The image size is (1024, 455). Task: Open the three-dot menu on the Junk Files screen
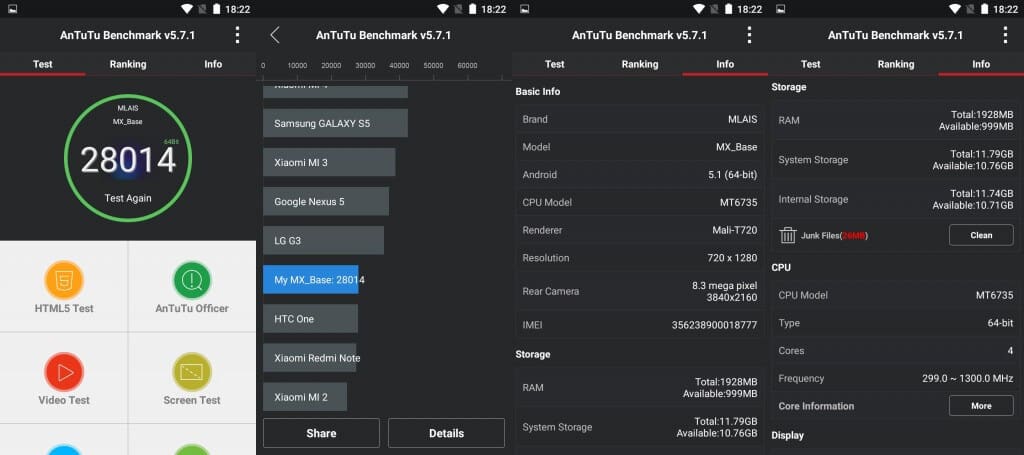(x=1005, y=35)
